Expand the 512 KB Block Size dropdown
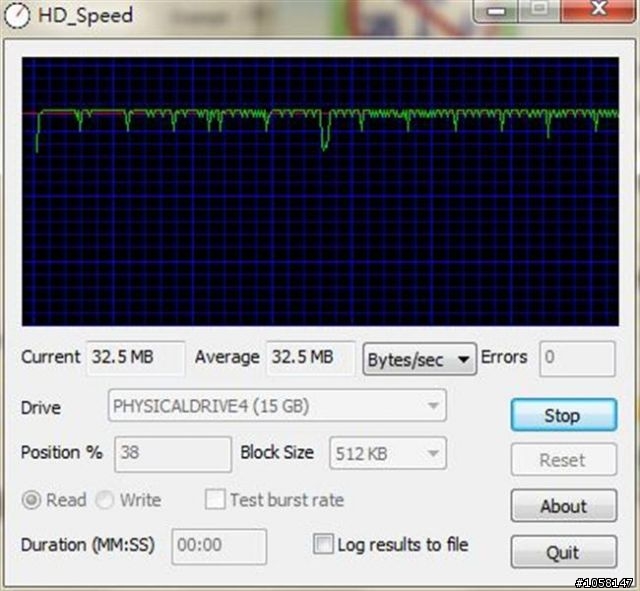Image resolution: width=640 pixels, height=591 pixels. pos(388,453)
